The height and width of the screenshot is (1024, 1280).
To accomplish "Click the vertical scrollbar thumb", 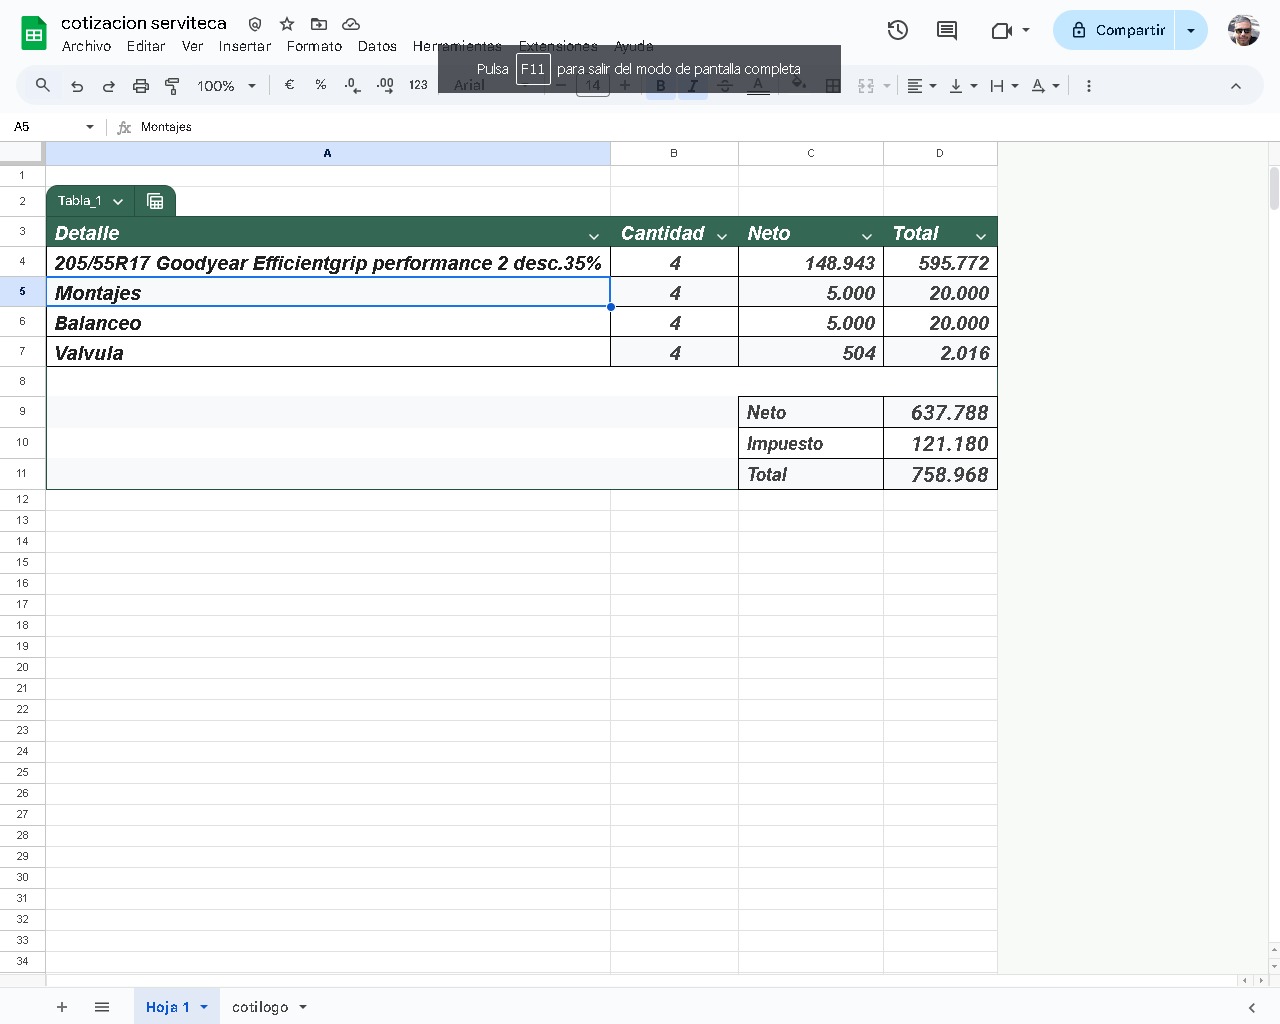I will coord(1273,188).
